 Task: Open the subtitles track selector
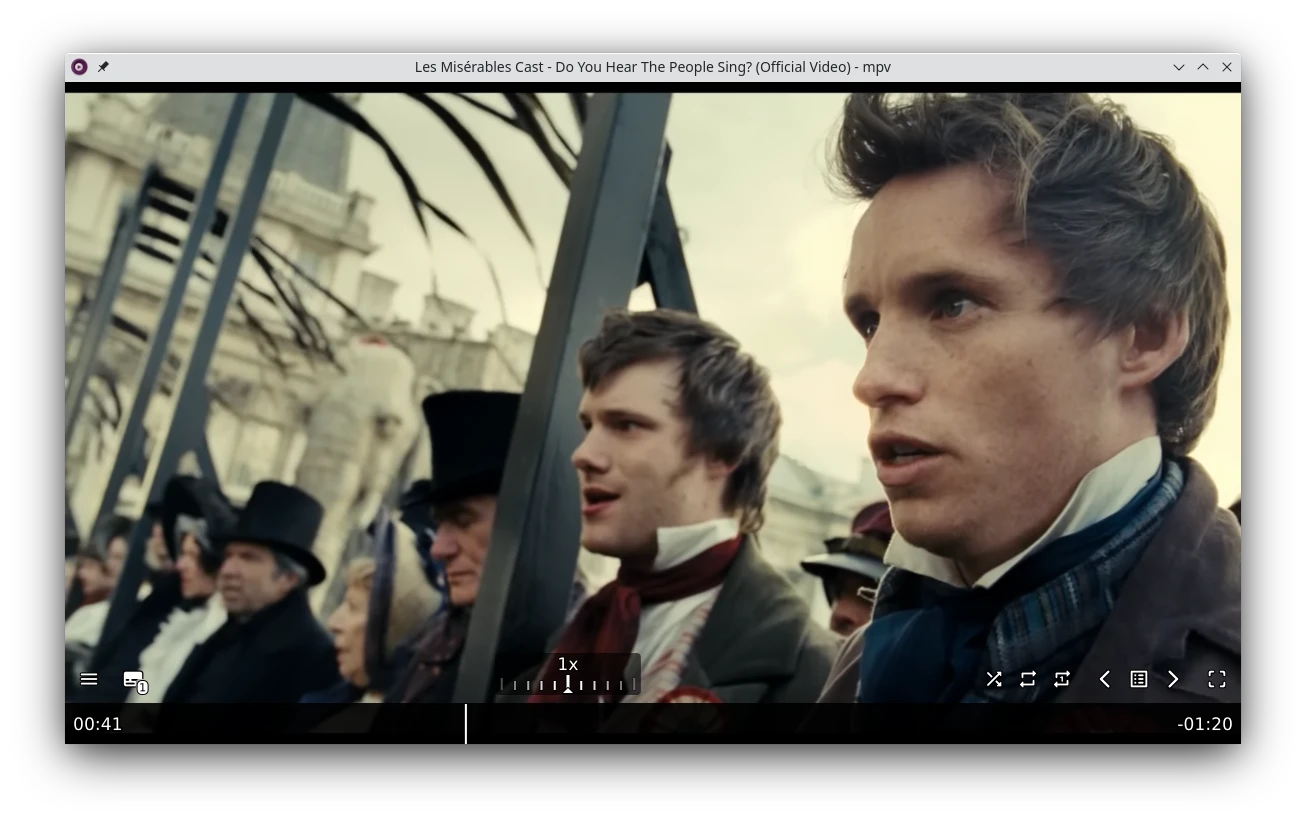click(134, 680)
